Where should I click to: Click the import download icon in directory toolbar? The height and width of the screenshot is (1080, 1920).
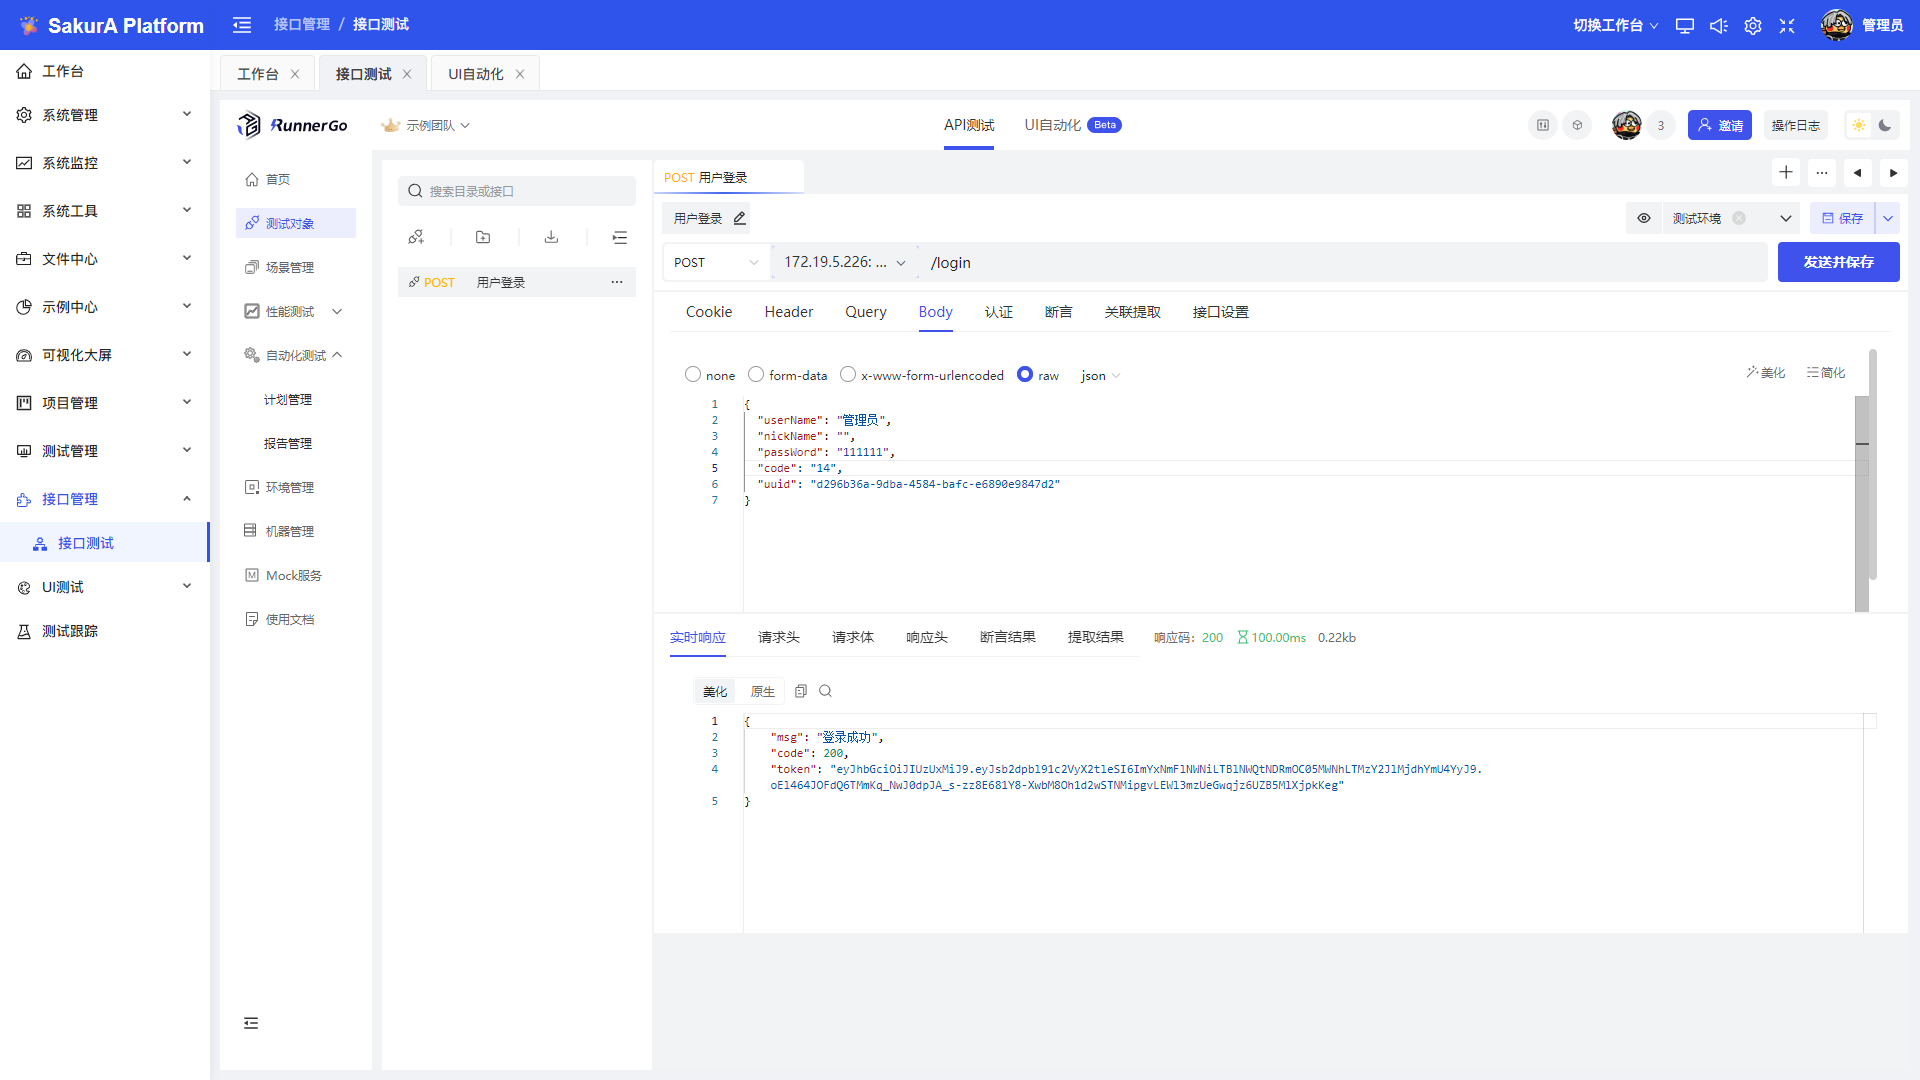pyautogui.click(x=551, y=237)
